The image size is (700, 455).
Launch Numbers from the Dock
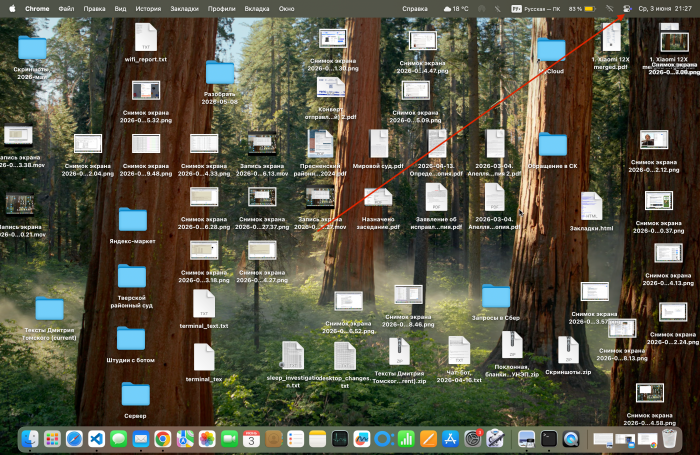(x=406, y=439)
